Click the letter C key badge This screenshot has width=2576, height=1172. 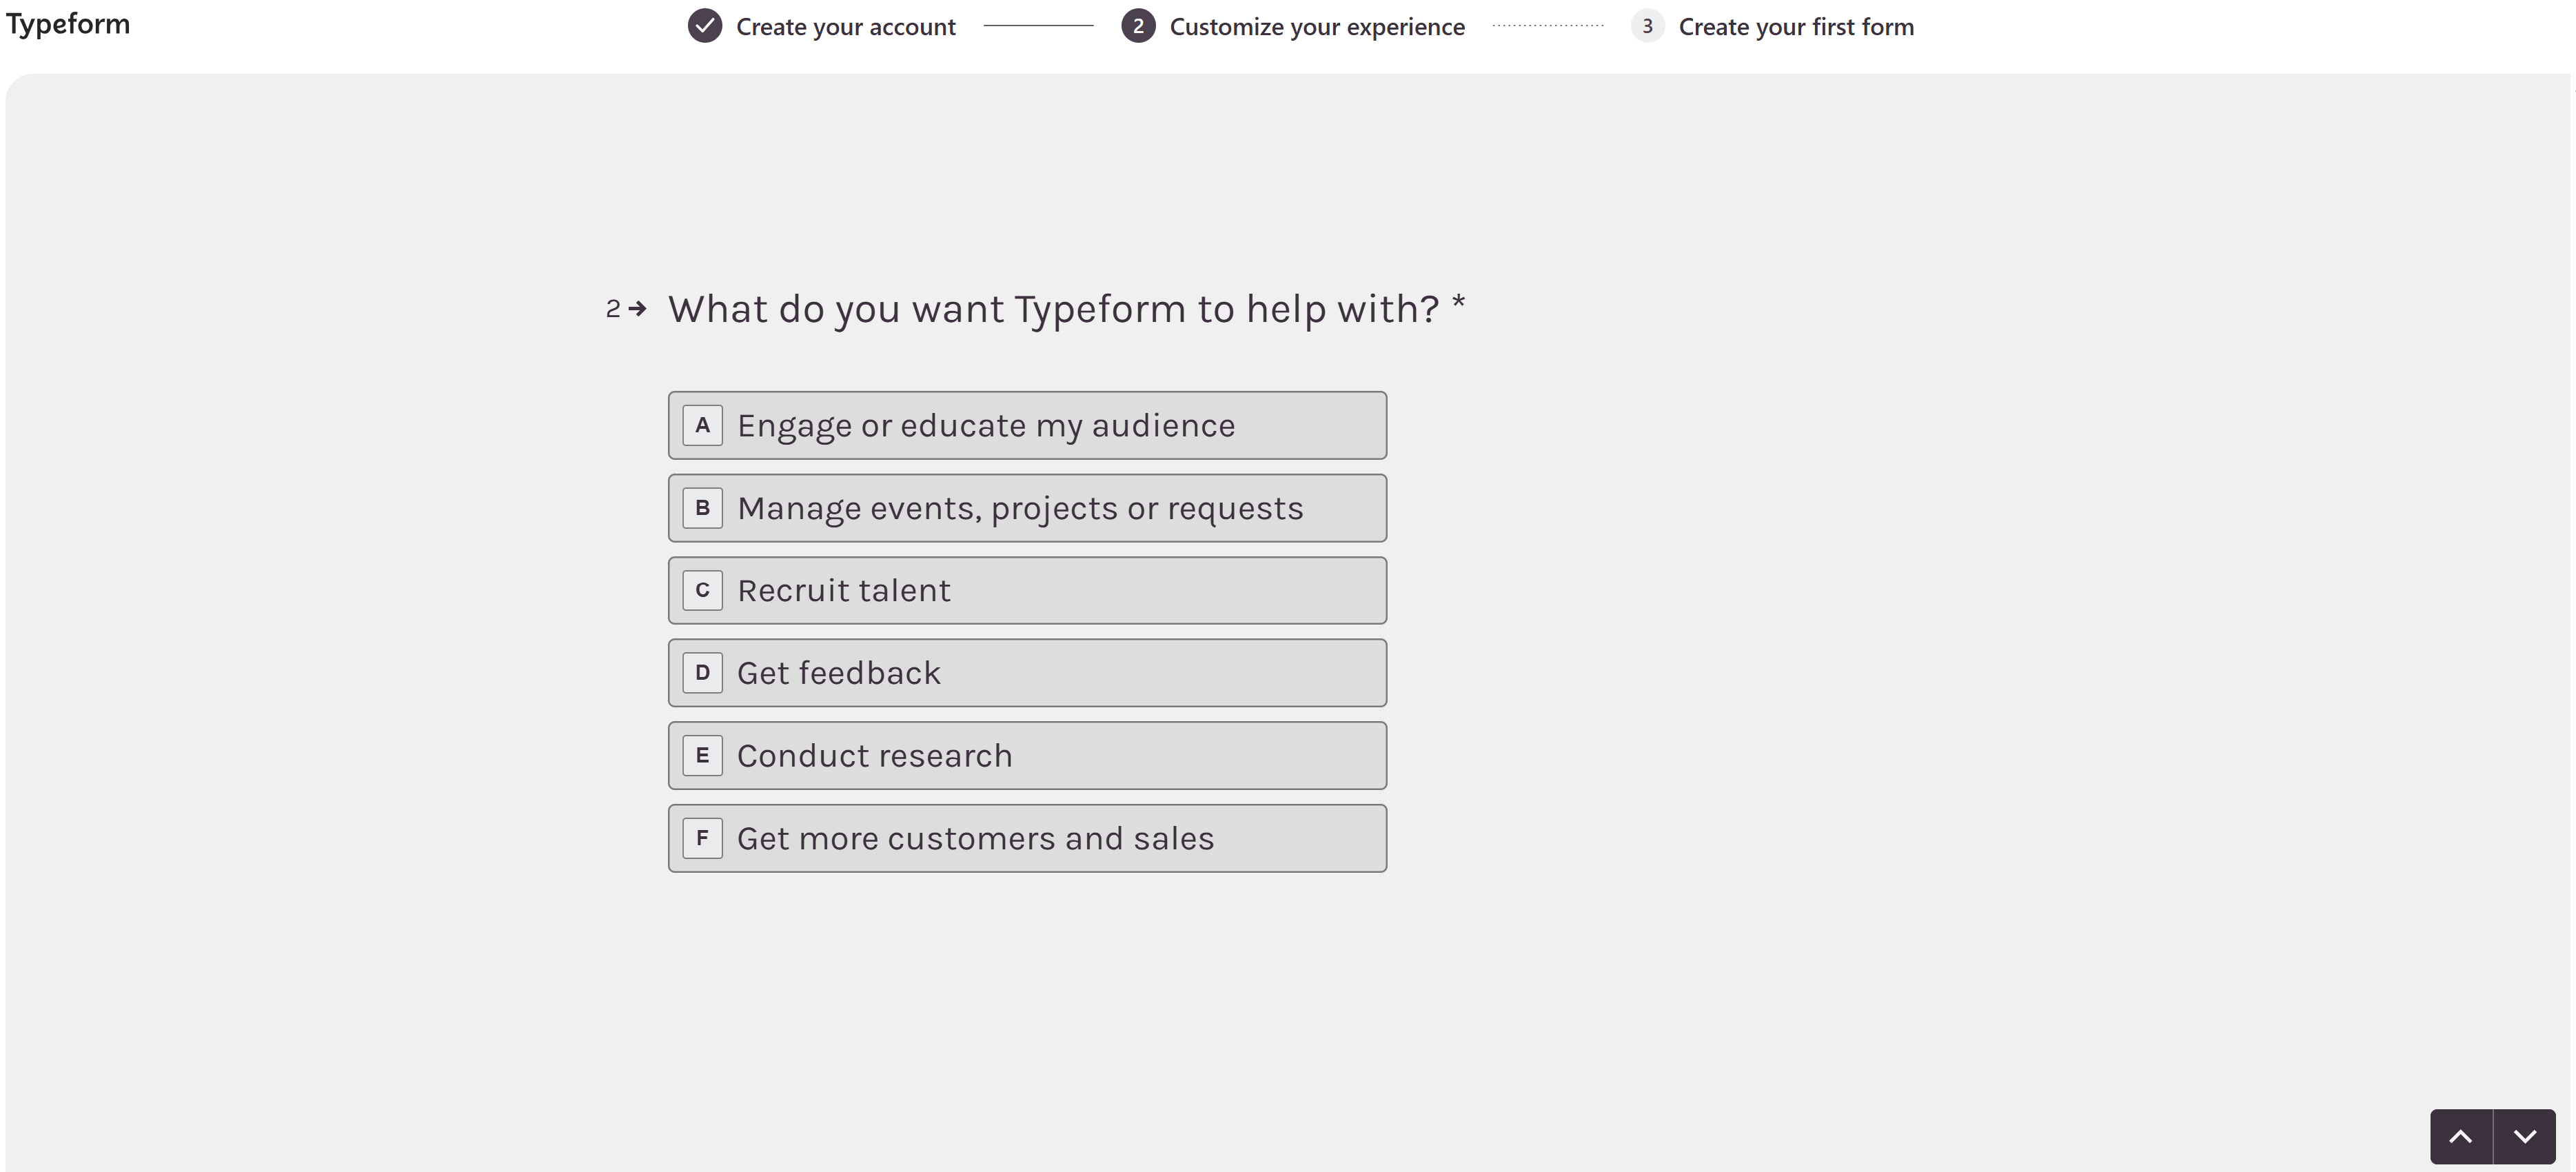tap(703, 591)
